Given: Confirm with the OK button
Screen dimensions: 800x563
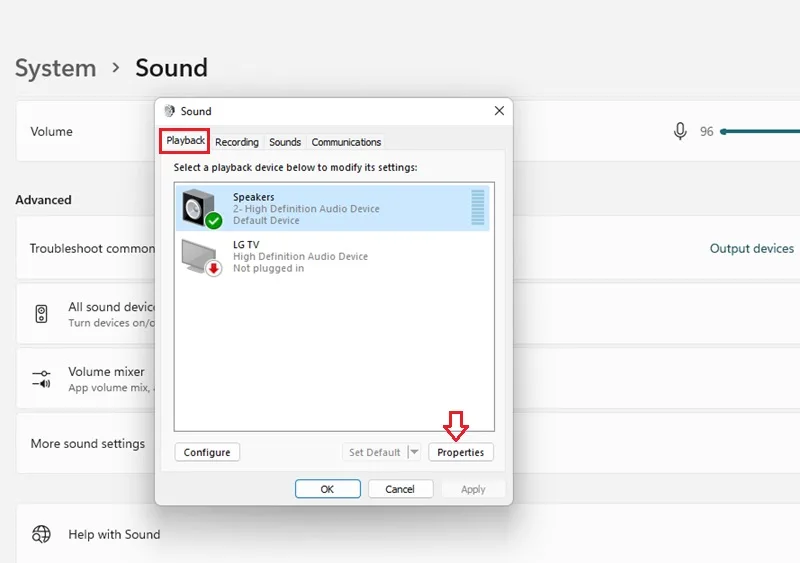Looking at the screenshot, I should tap(328, 489).
